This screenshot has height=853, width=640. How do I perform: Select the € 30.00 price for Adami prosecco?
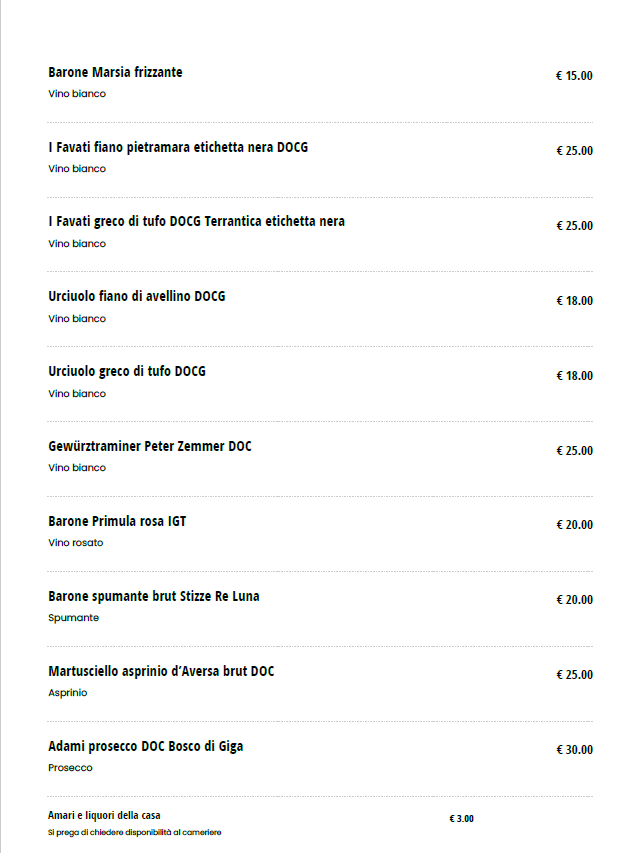pyautogui.click(x=574, y=750)
